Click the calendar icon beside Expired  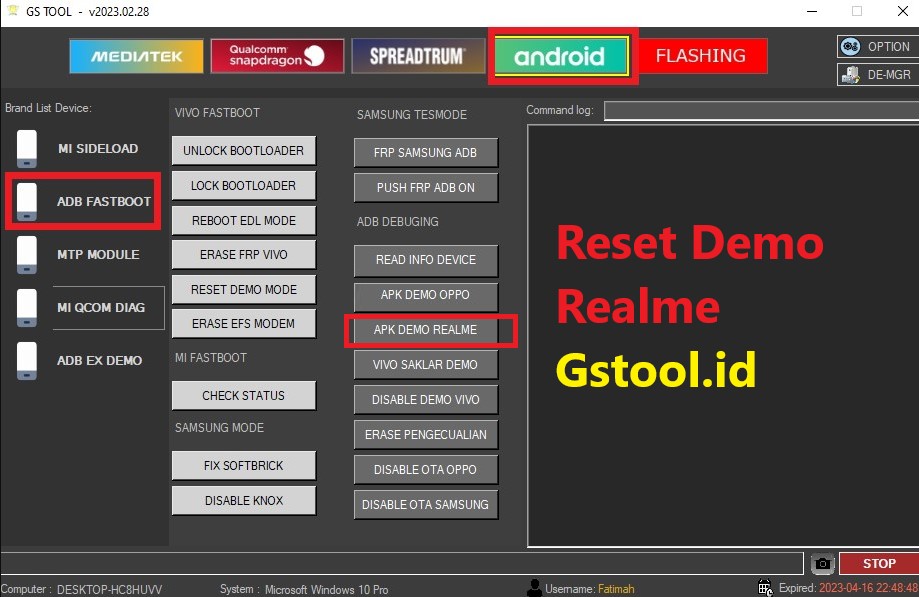point(765,587)
